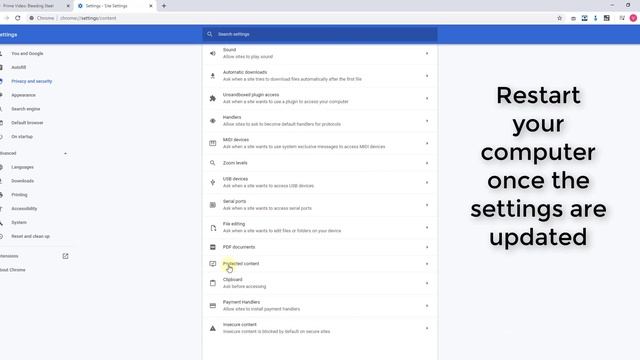Click the search magnifier in settings bar
The height and width of the screenshot is (360, 640).
(210, 34)
